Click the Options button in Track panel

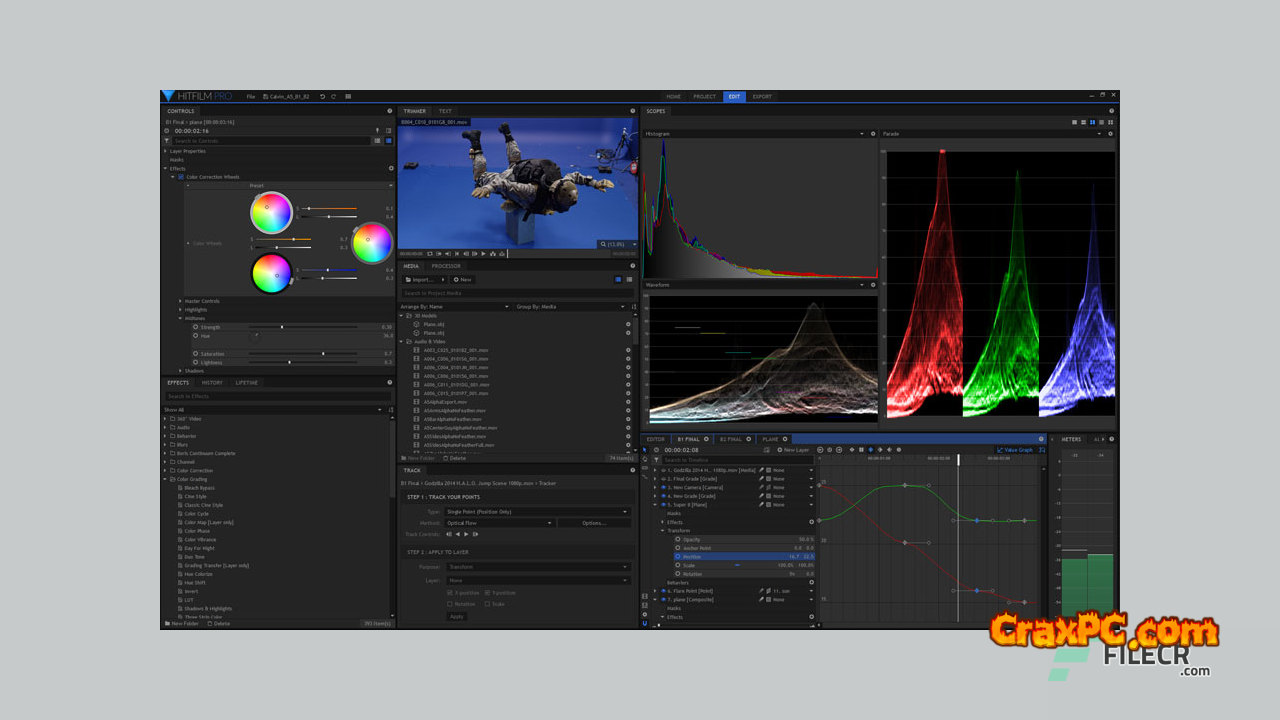594,523
